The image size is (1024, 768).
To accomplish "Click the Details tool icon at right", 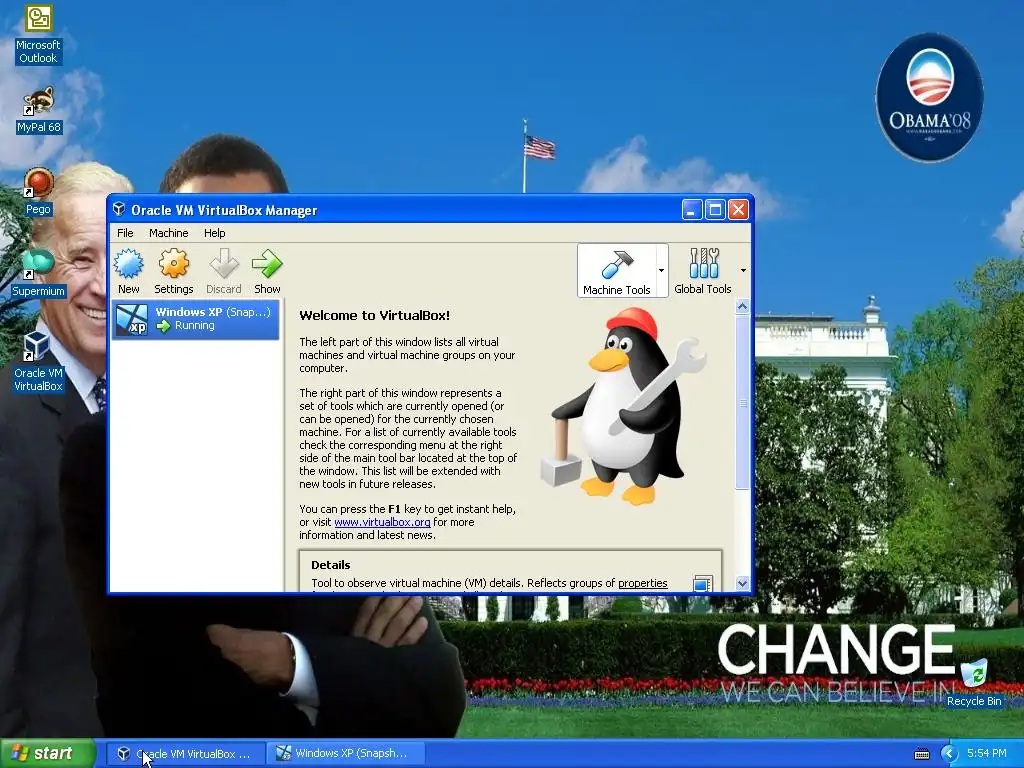I will [x=703, y=583].
